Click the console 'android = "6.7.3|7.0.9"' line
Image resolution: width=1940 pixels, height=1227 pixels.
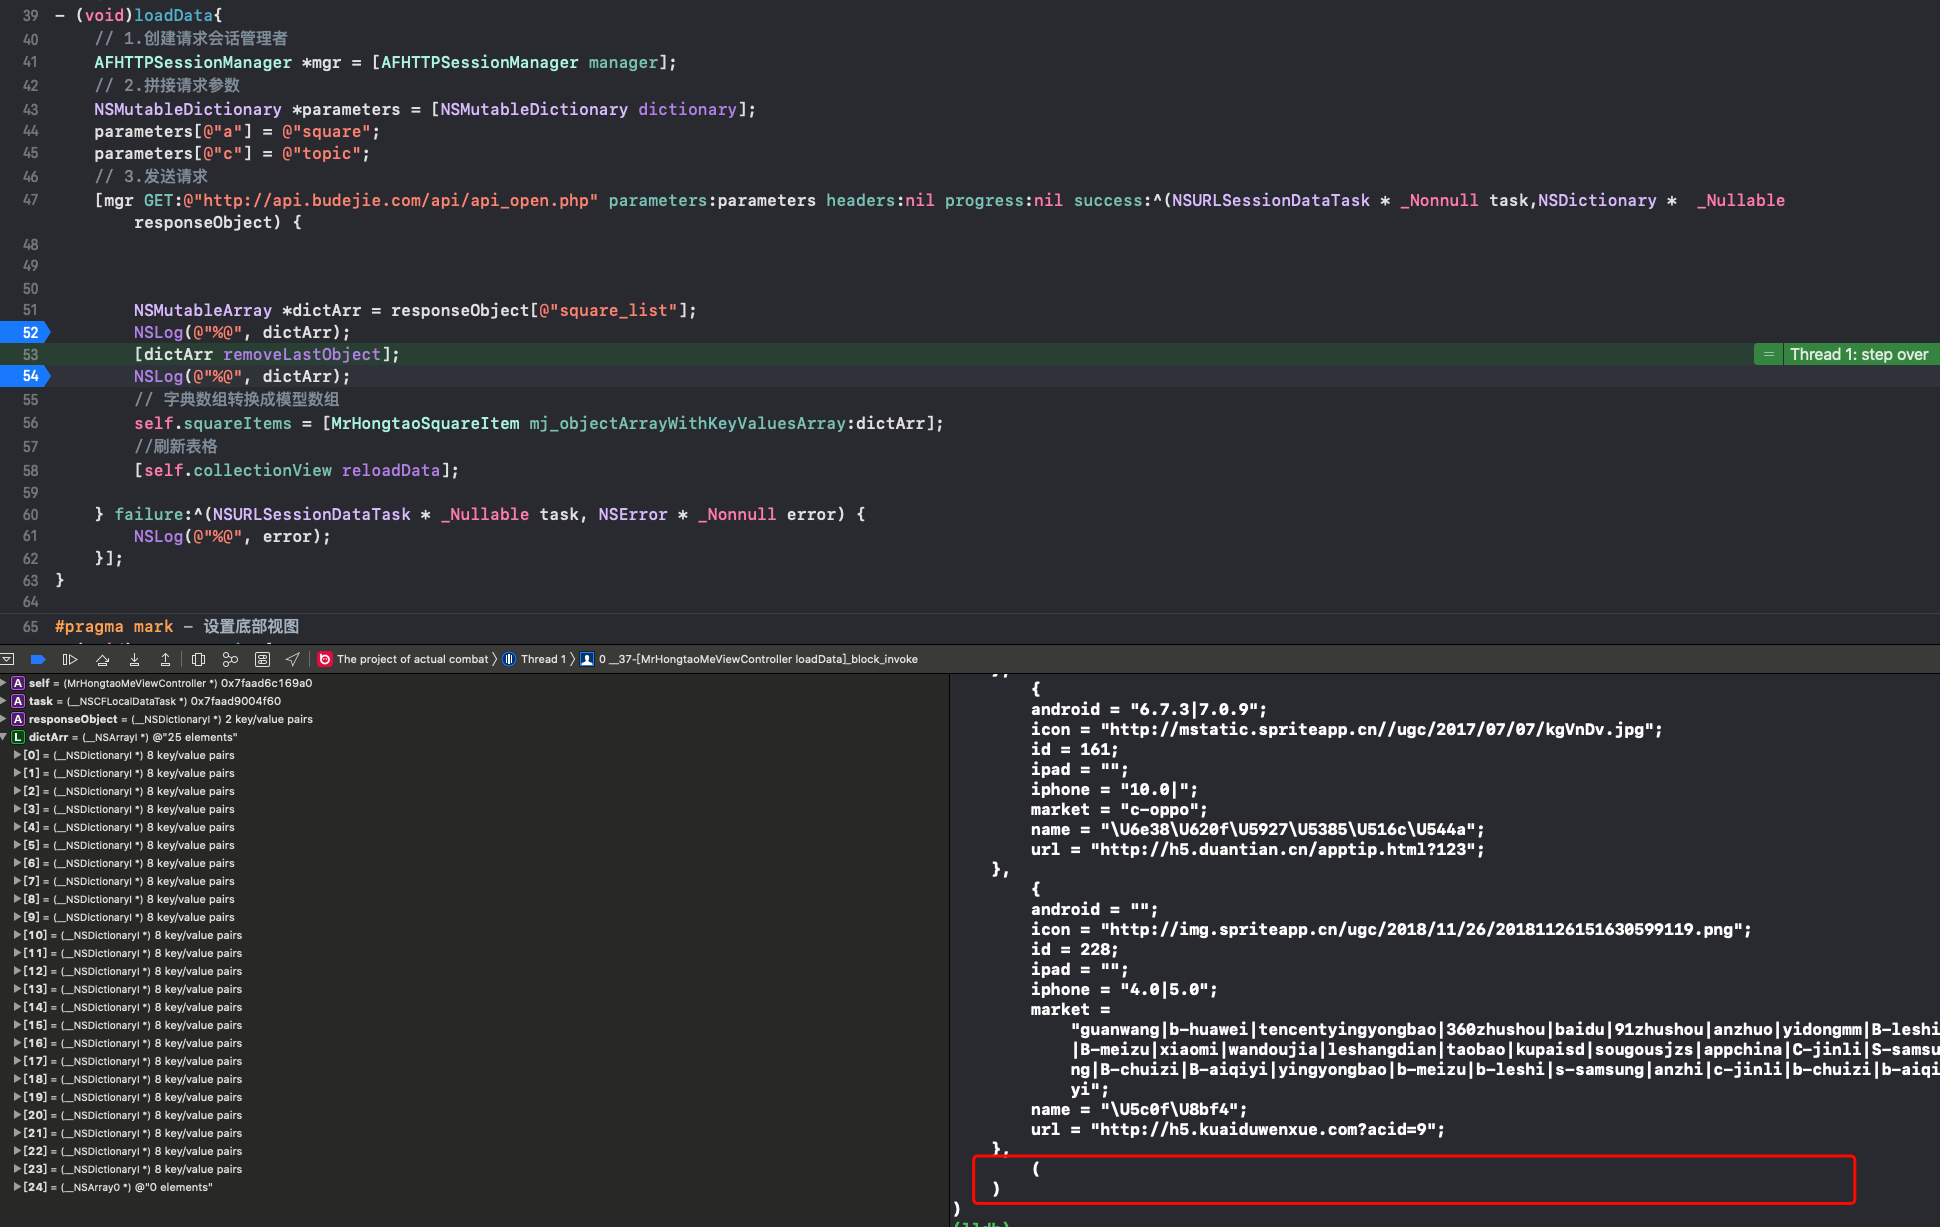pyautogui.click(x=1148, y=709)
